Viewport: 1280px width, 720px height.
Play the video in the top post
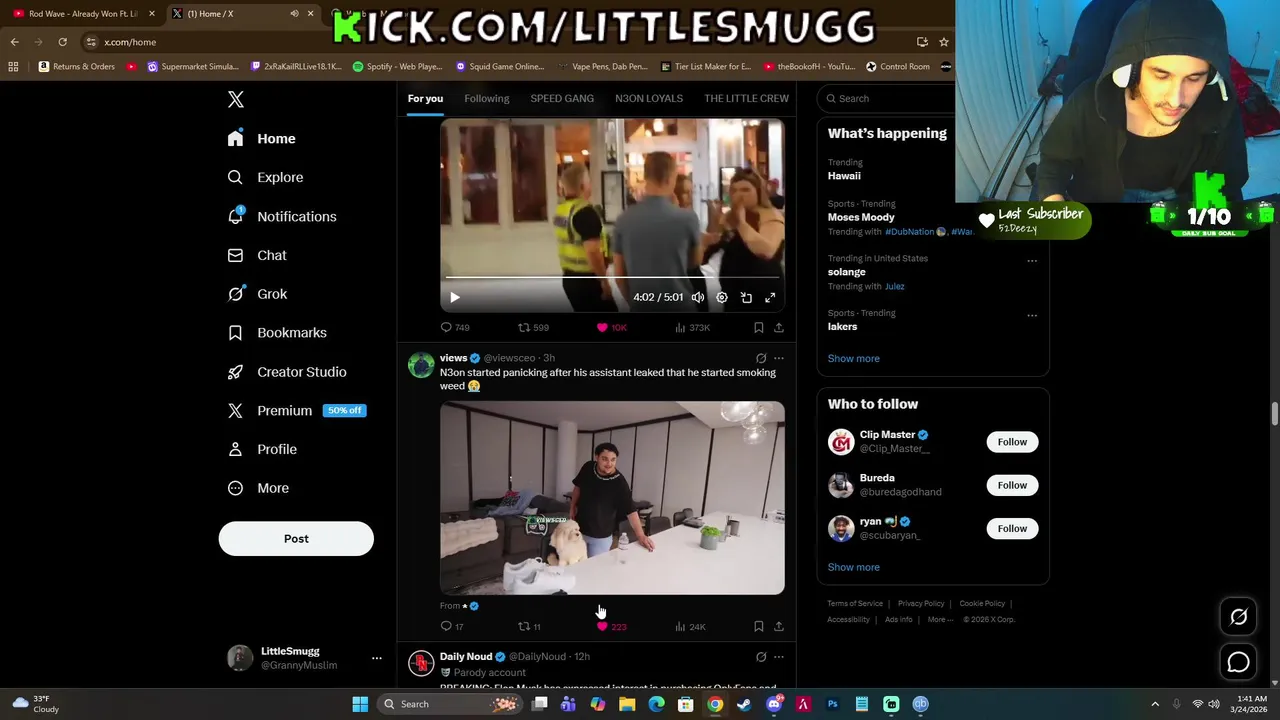(455, 297)
